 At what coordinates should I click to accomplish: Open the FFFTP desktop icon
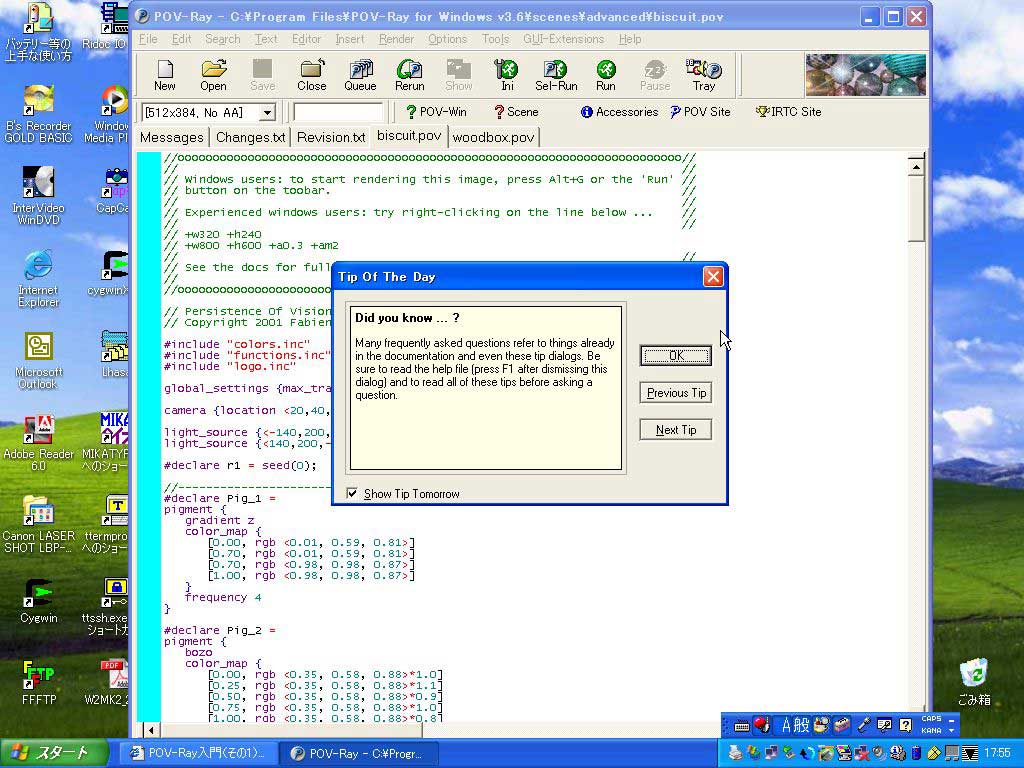coord(39,683)
